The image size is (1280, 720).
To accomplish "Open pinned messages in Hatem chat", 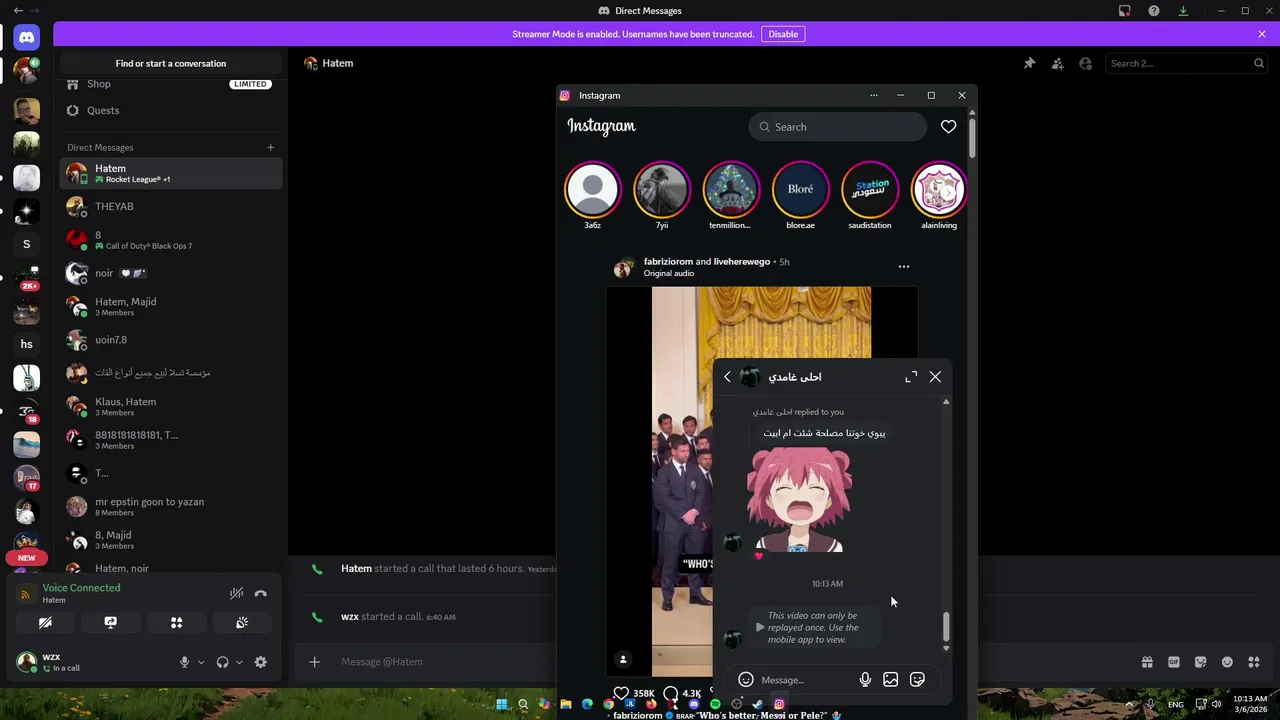I will tap(1029, 63).
